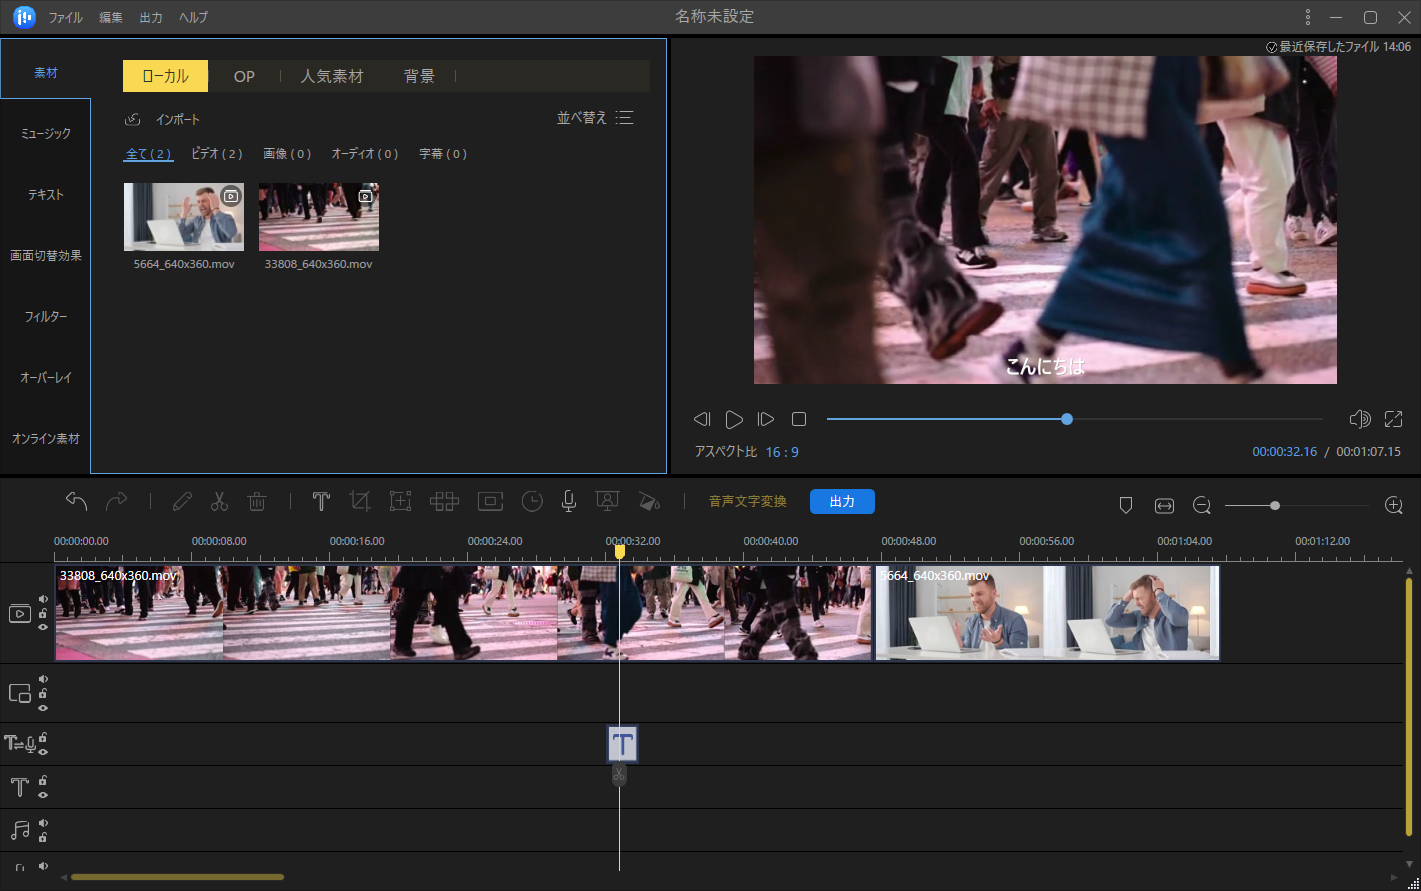Image resolution: width=1421 pixels, height=891 pixels.
Task: Open the ヘルプ menu
Action: (193, 17)
